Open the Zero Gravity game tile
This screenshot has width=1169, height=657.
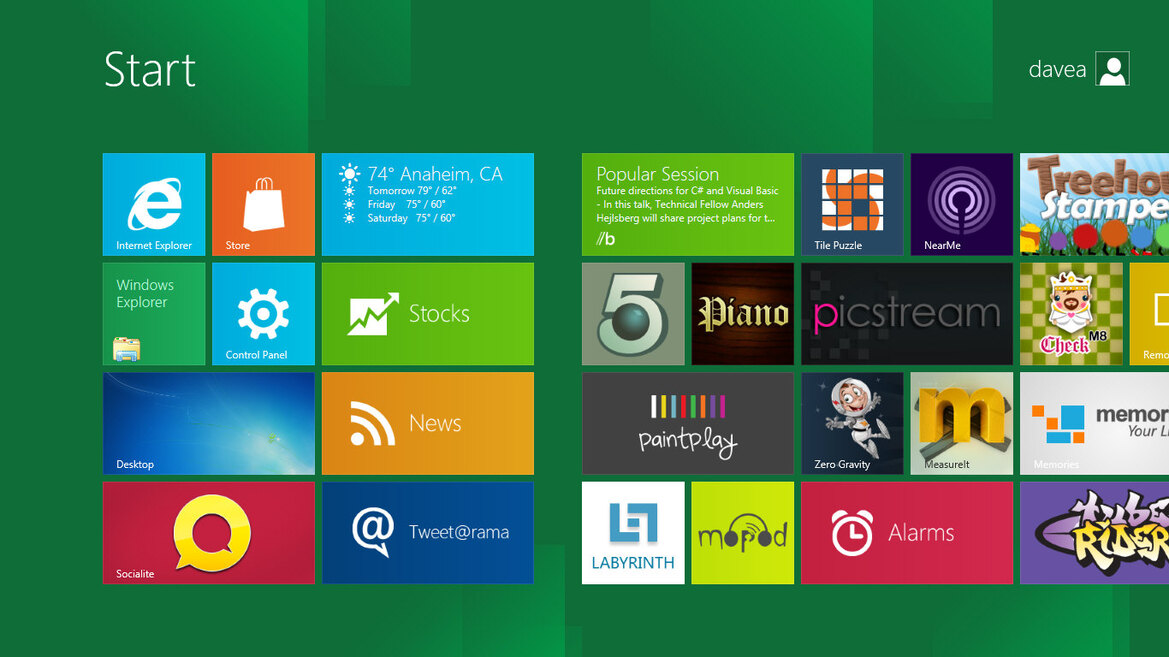pos(852,424)
